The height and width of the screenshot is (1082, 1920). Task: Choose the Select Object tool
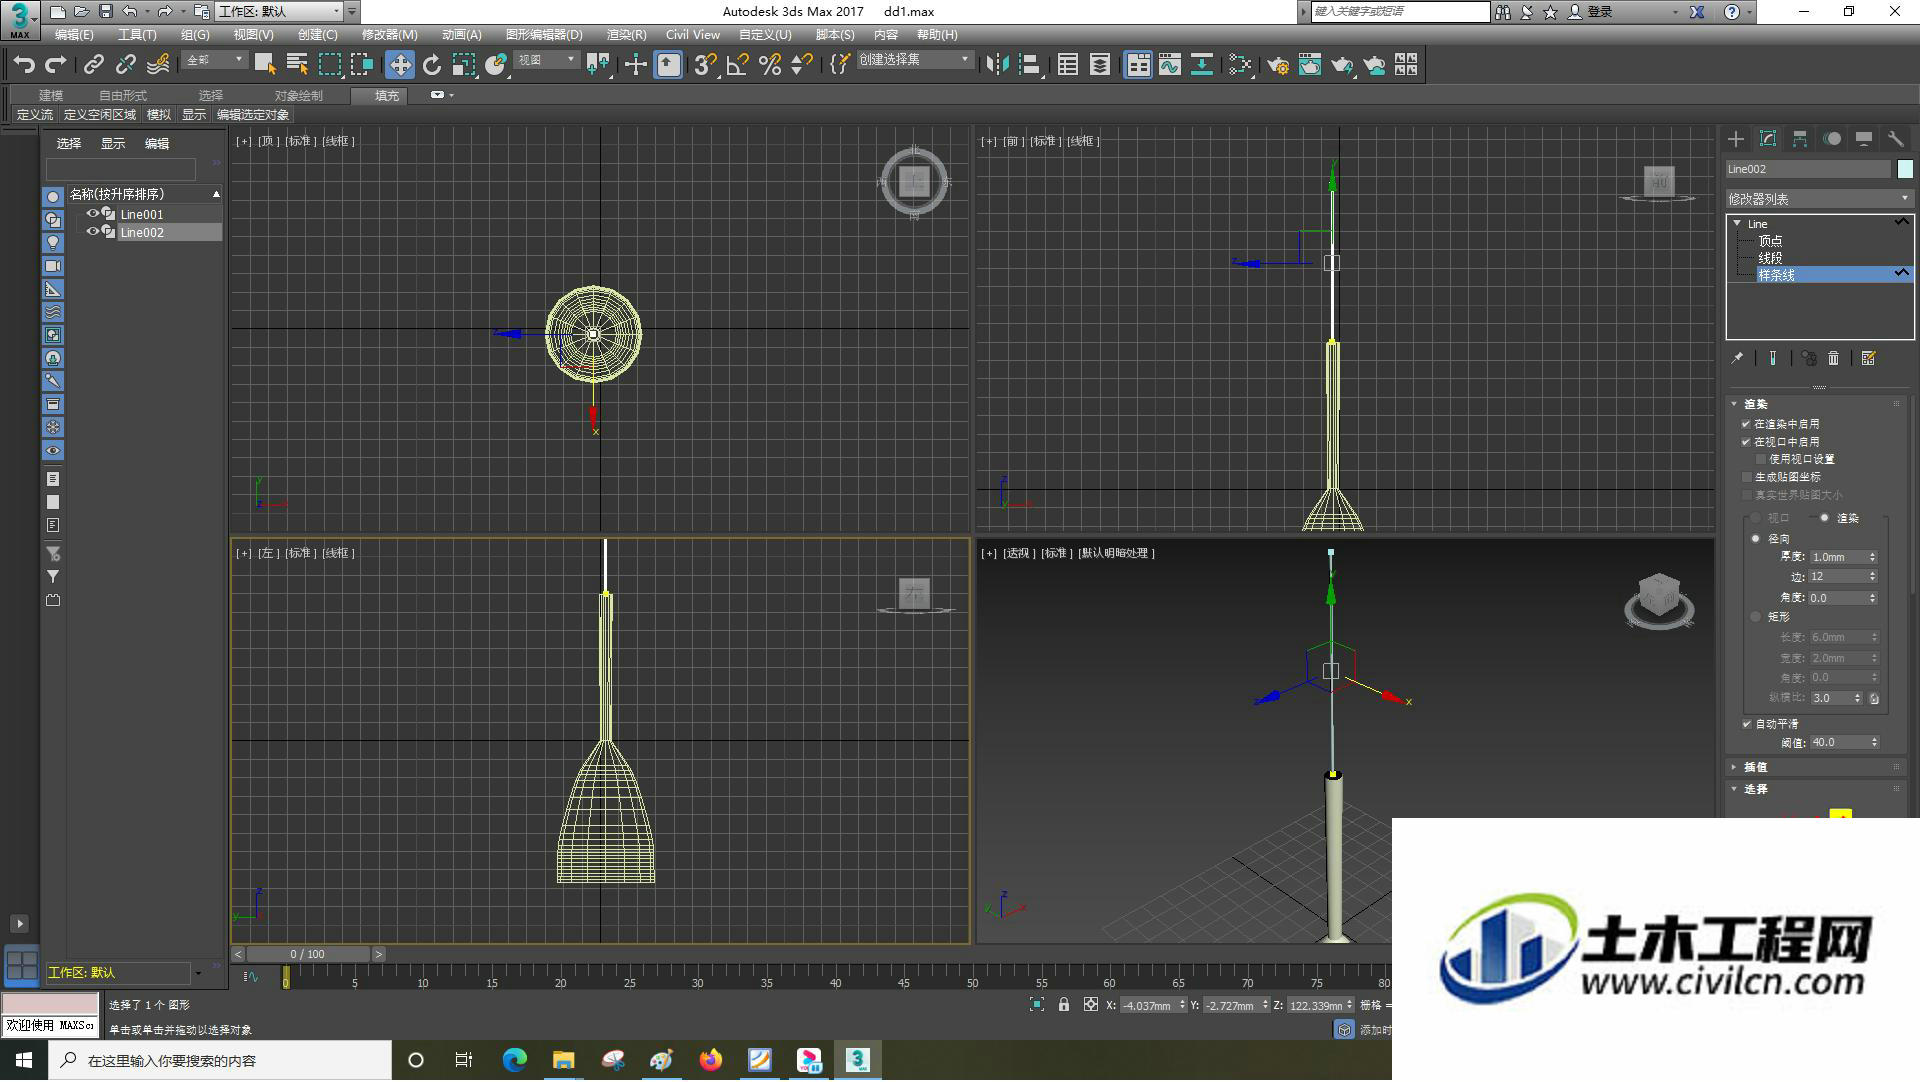coord(265,65)
